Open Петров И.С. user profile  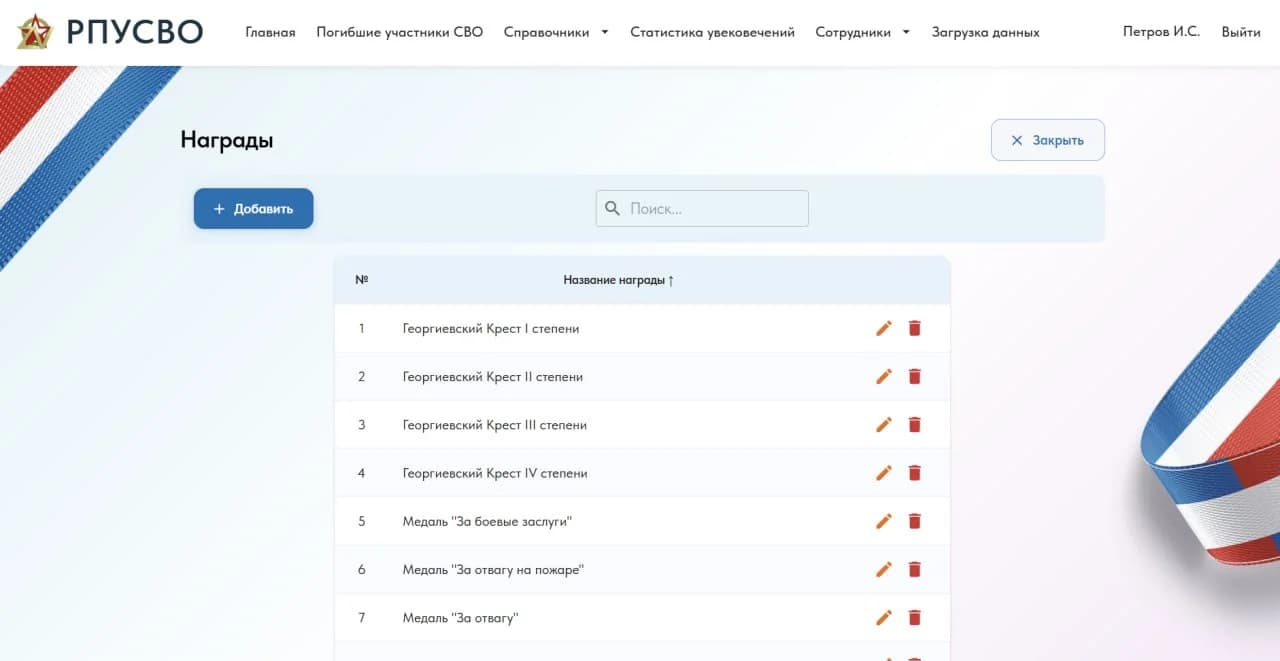[1161, 32]
